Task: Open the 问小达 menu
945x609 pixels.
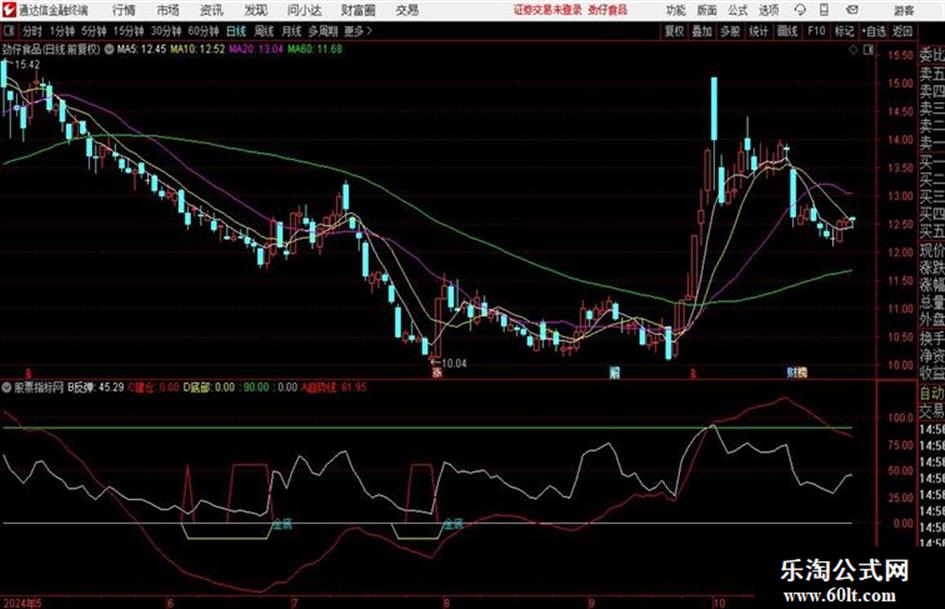Action: pyautogui.click(x=304, y=10)
